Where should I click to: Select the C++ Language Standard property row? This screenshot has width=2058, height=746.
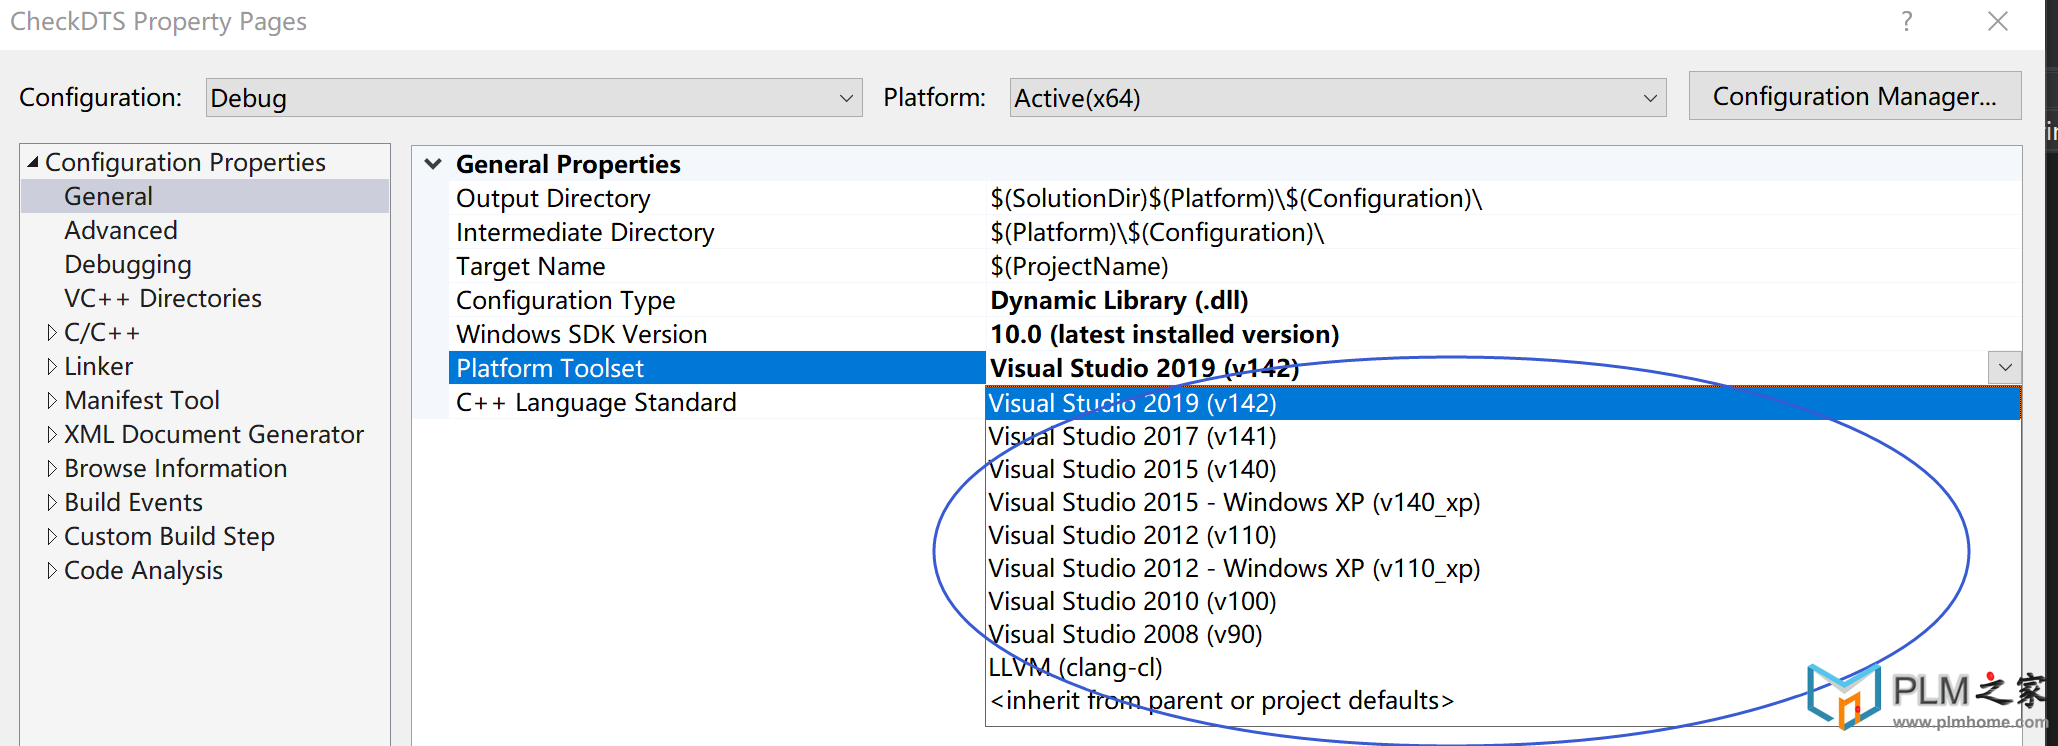click(x=717, y=402)
